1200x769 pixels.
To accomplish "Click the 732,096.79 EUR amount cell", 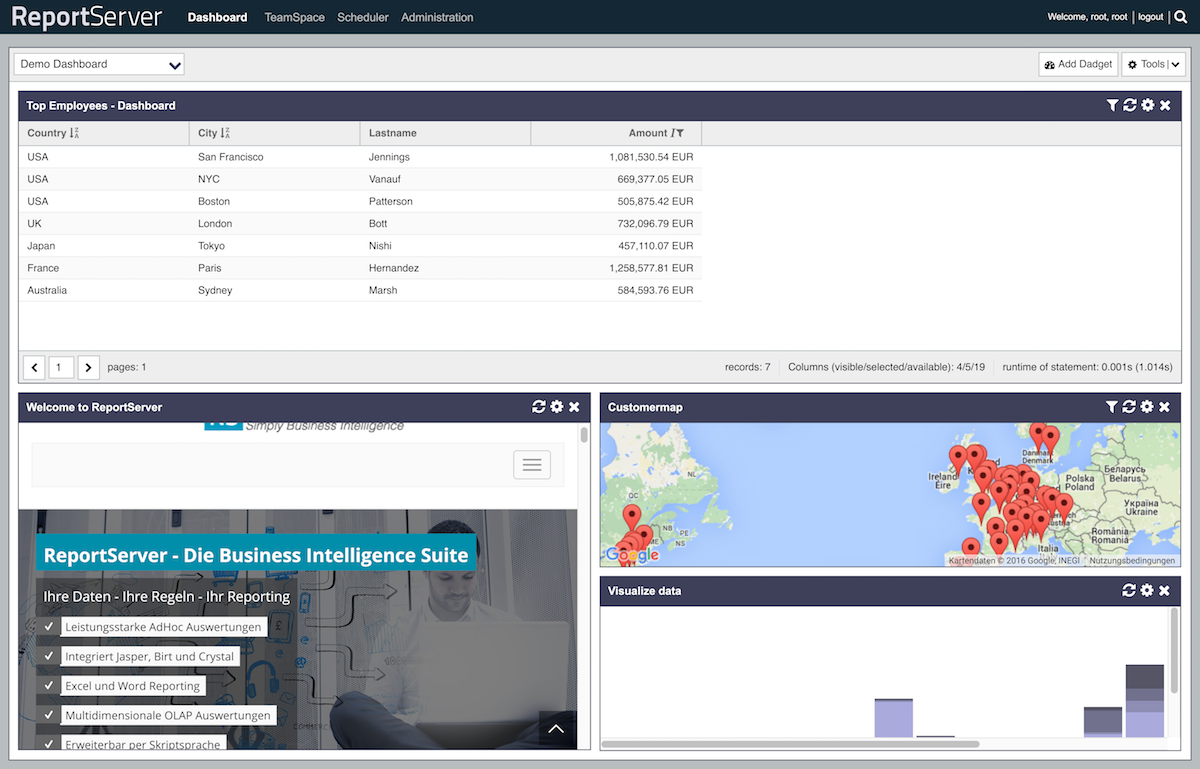I will click(616, 224).
